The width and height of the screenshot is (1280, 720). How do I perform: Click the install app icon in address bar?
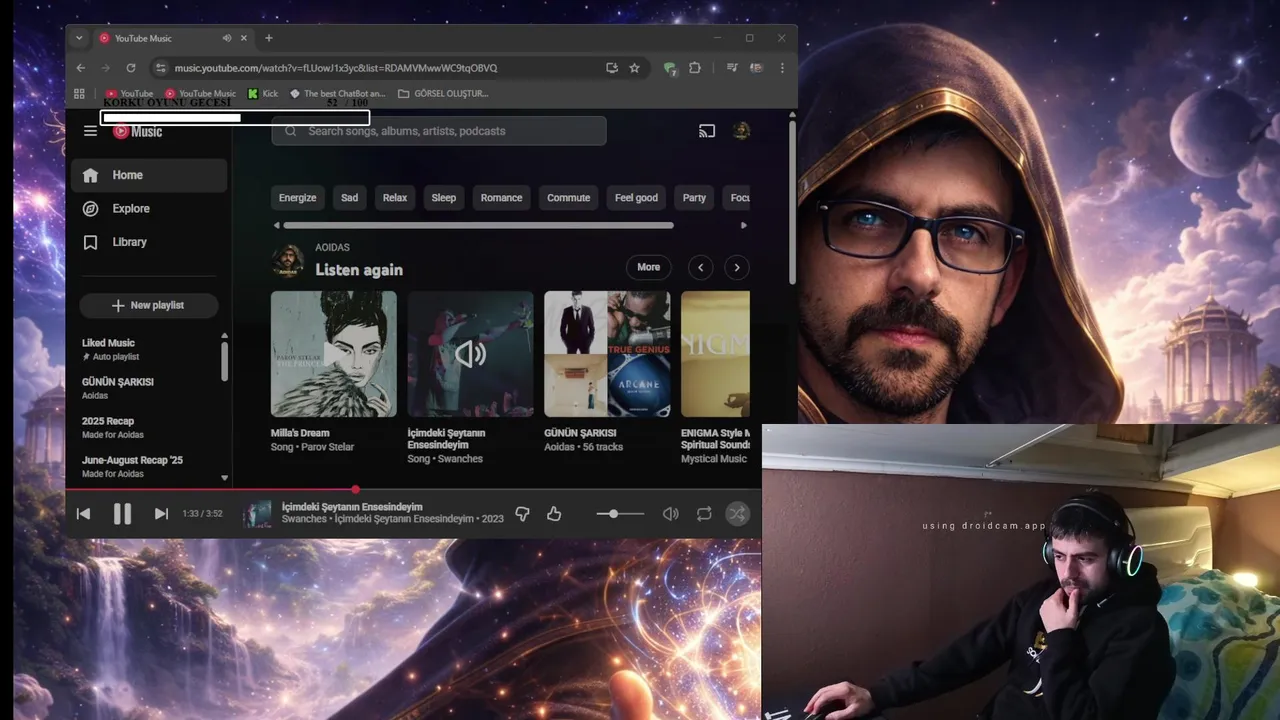[612, 68]
